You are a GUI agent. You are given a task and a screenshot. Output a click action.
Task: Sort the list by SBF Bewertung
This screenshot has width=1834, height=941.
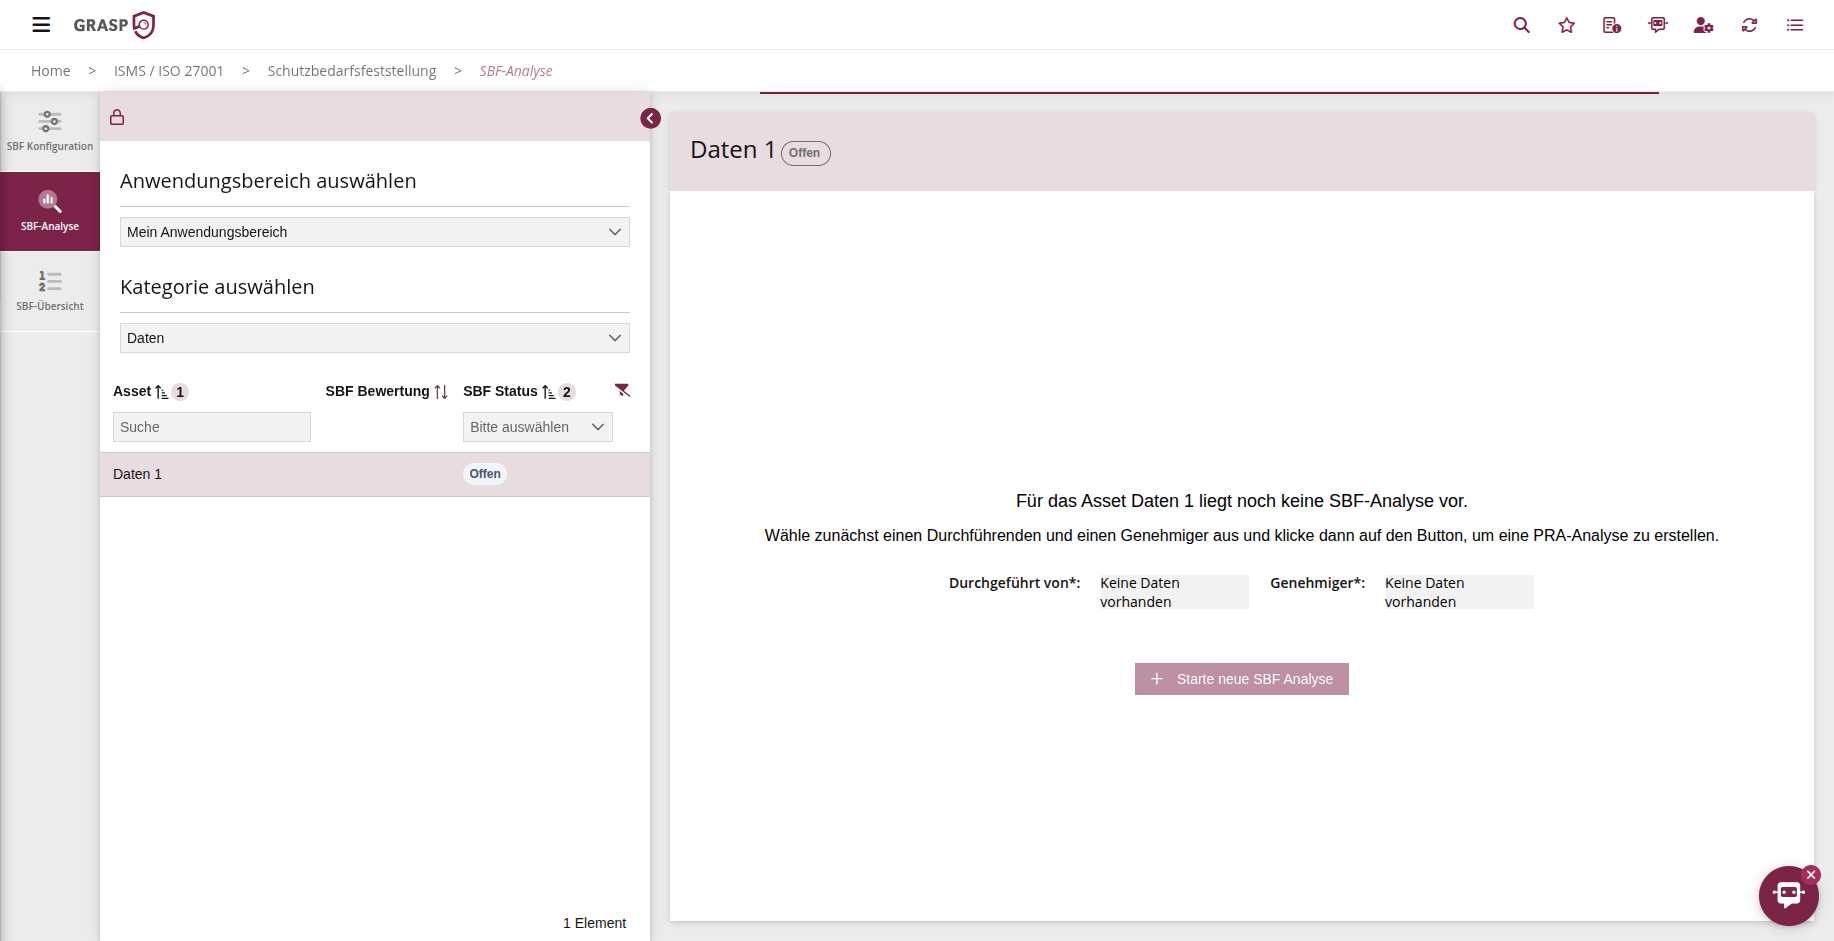440,392
